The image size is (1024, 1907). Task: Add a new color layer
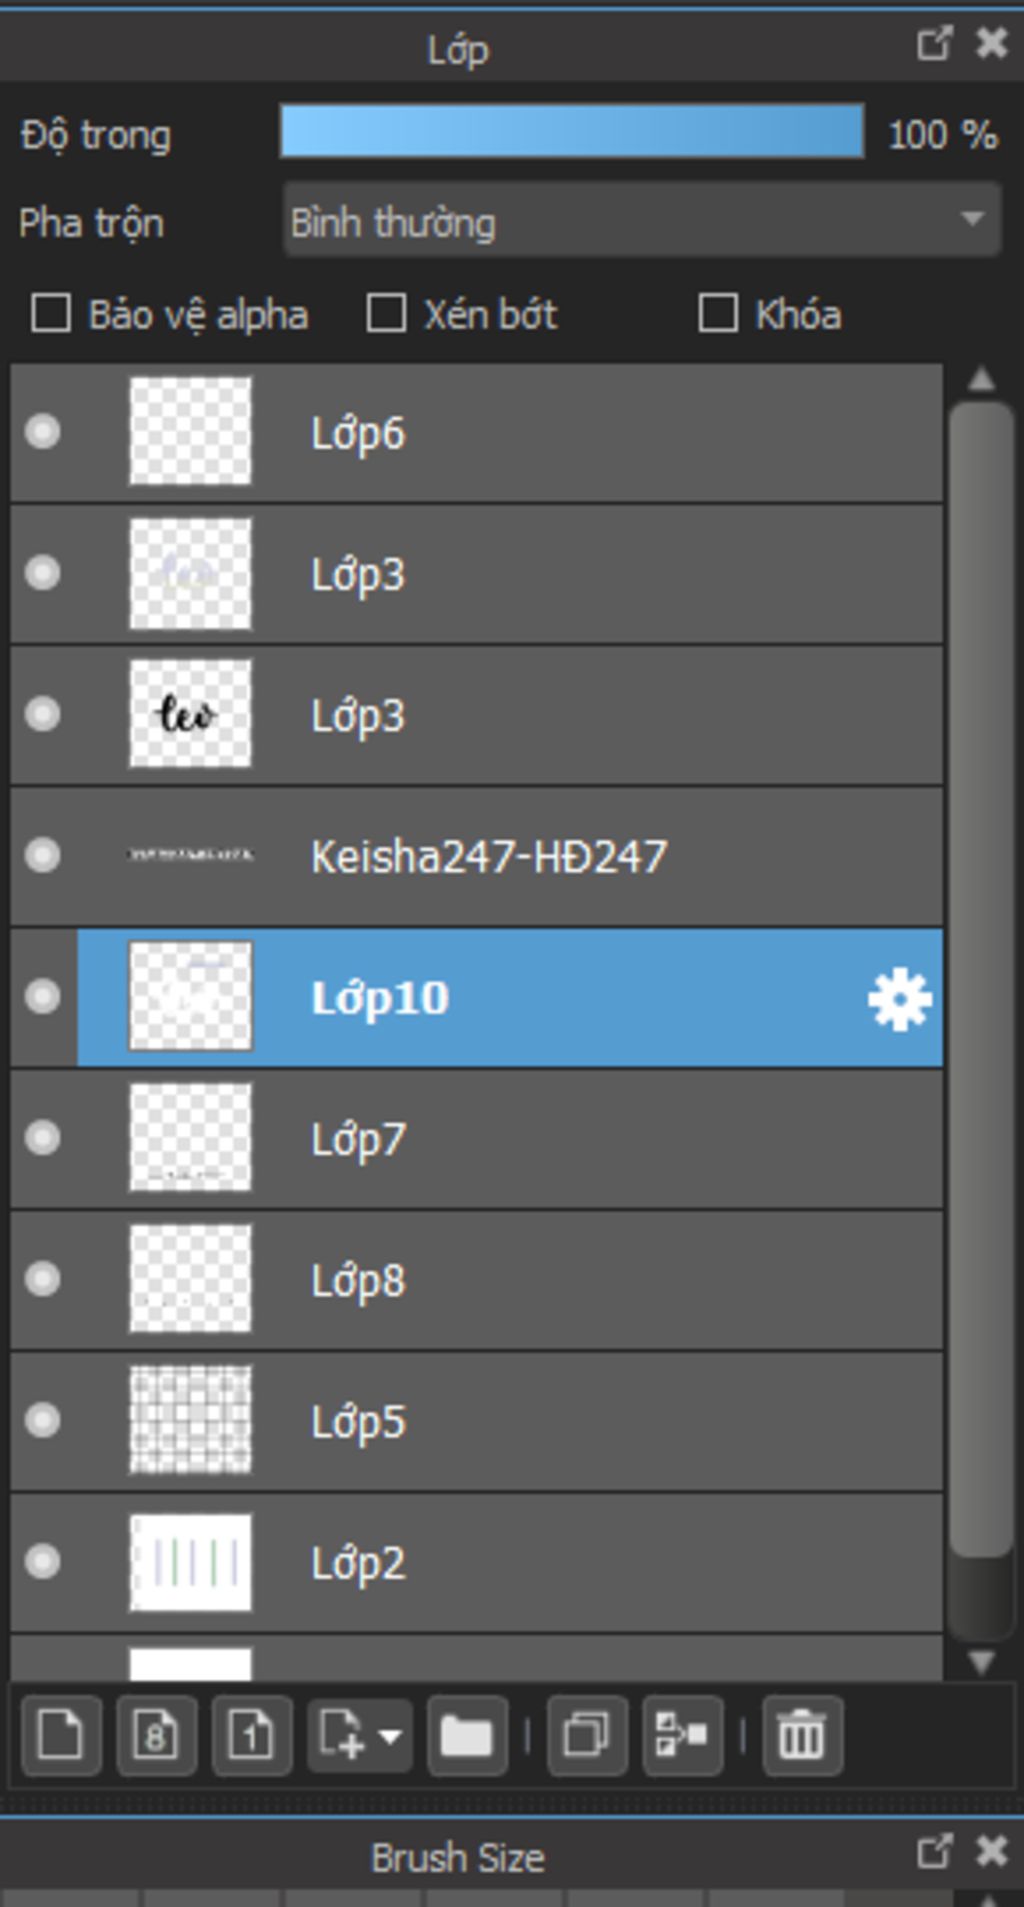(x=61, y=1735)
